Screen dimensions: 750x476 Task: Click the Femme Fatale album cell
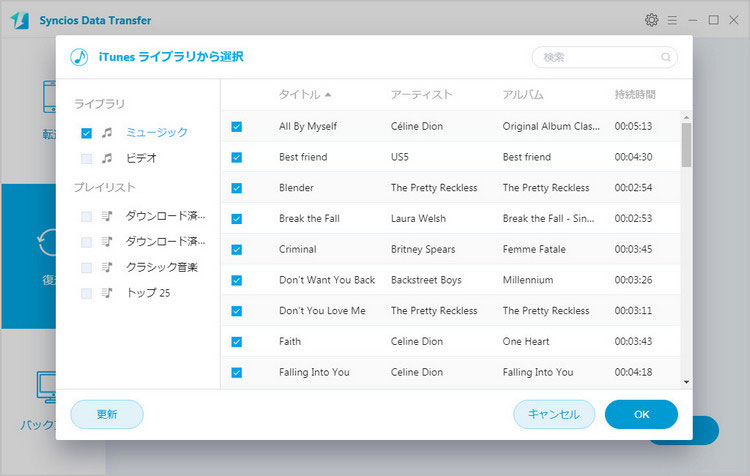pyautogui.click(x=534, y=249)
